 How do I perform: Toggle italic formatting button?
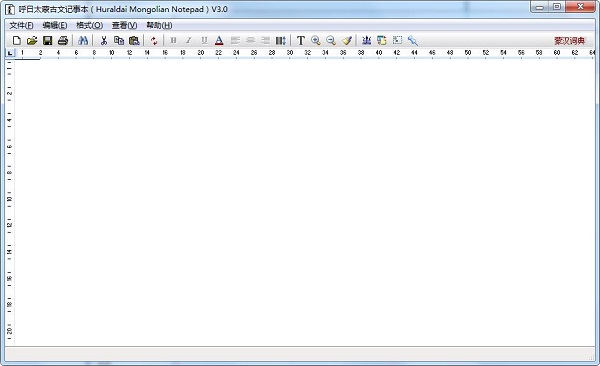pyautogui.click(x=188, y=40)
